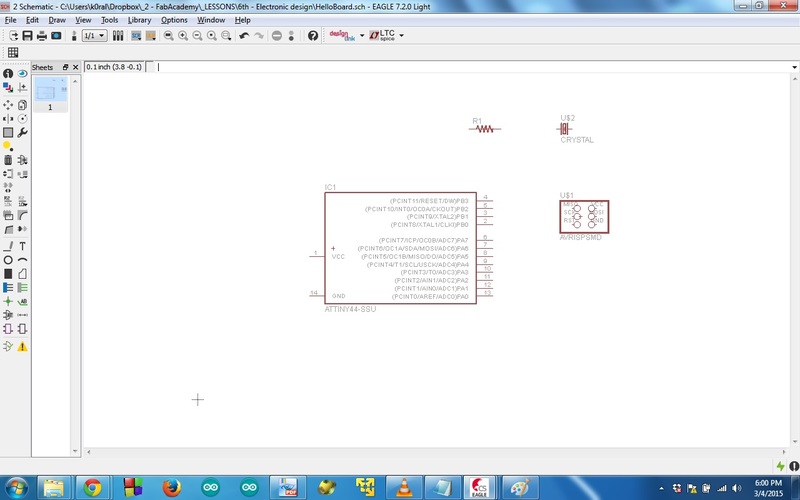Select the Circle tool
The width and height of the screenshot is (800, 500).
[8, 260]
